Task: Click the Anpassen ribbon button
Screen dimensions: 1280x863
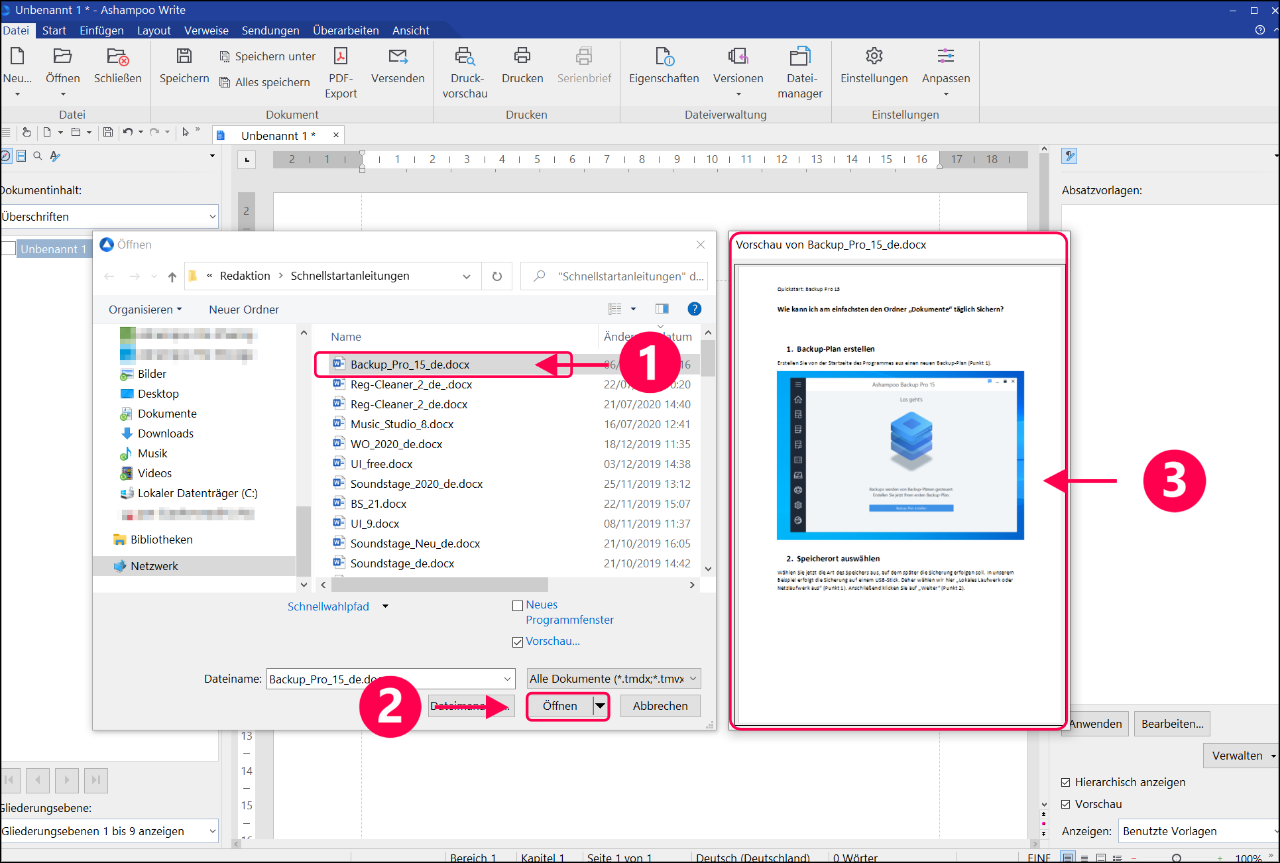Action: click(946, 71)
